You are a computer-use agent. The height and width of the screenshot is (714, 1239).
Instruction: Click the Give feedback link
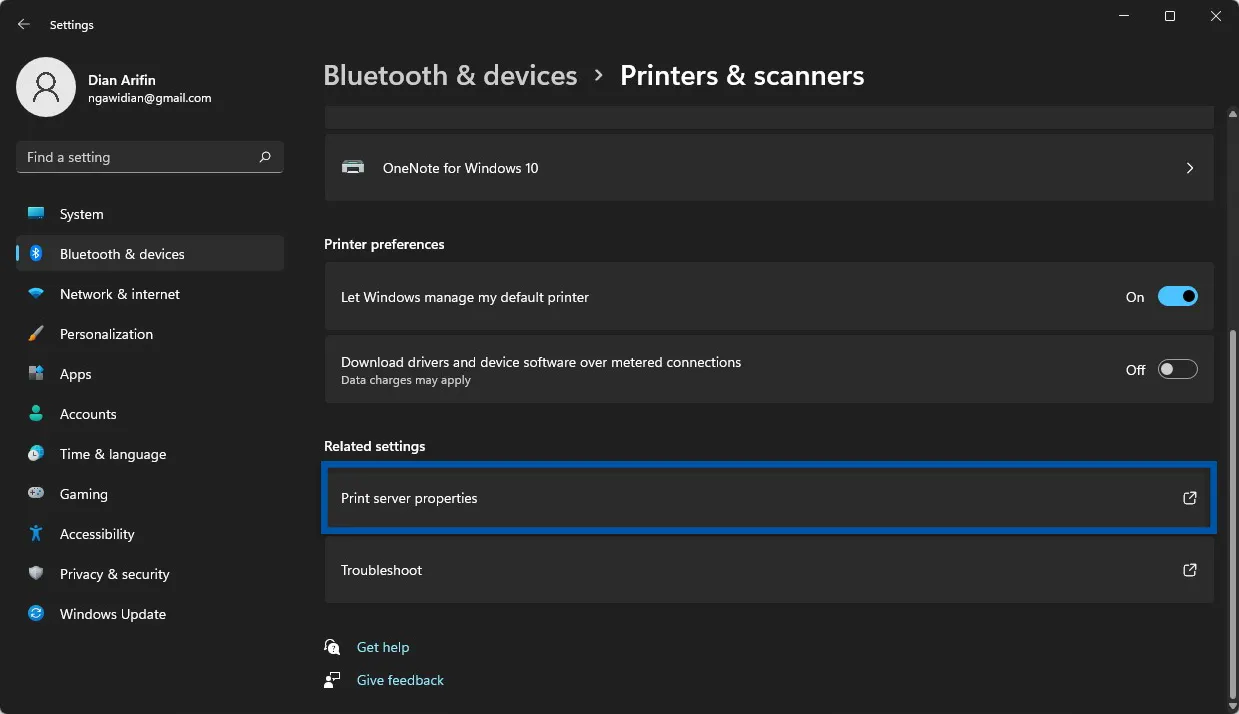[x=399, y=680]
